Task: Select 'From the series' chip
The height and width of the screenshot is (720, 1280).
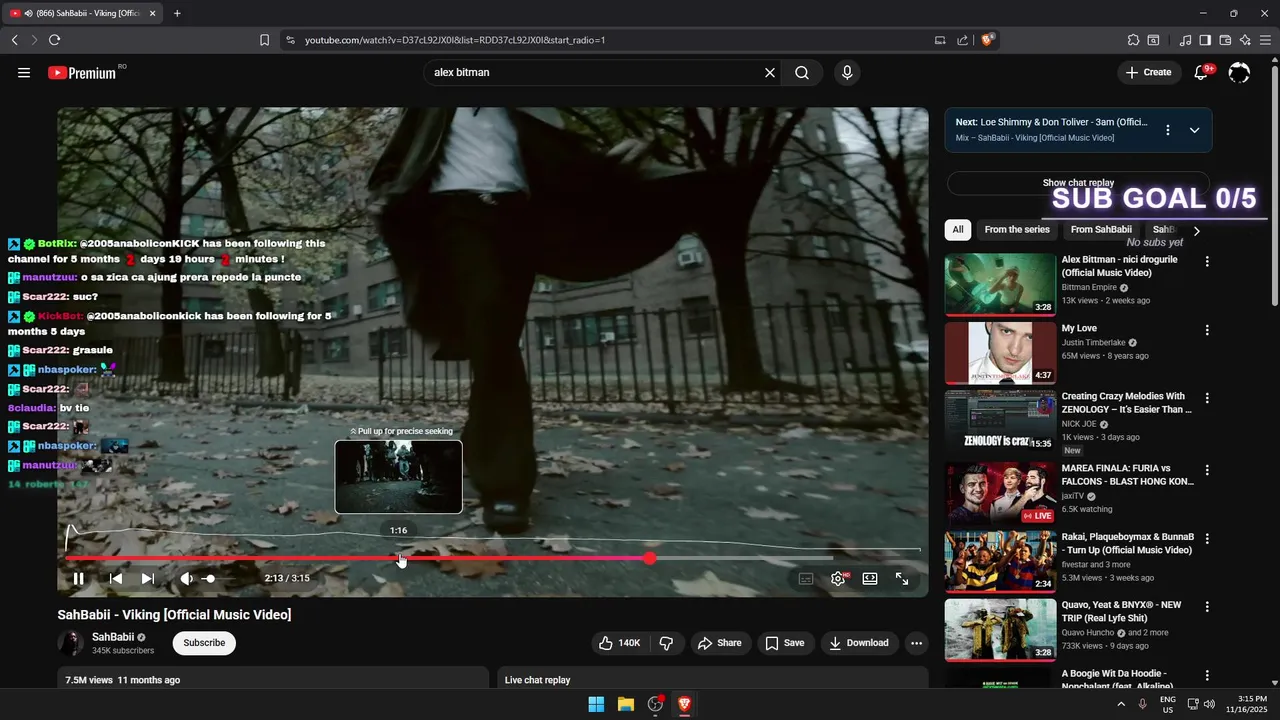Action: click(x=1017, y=230)
